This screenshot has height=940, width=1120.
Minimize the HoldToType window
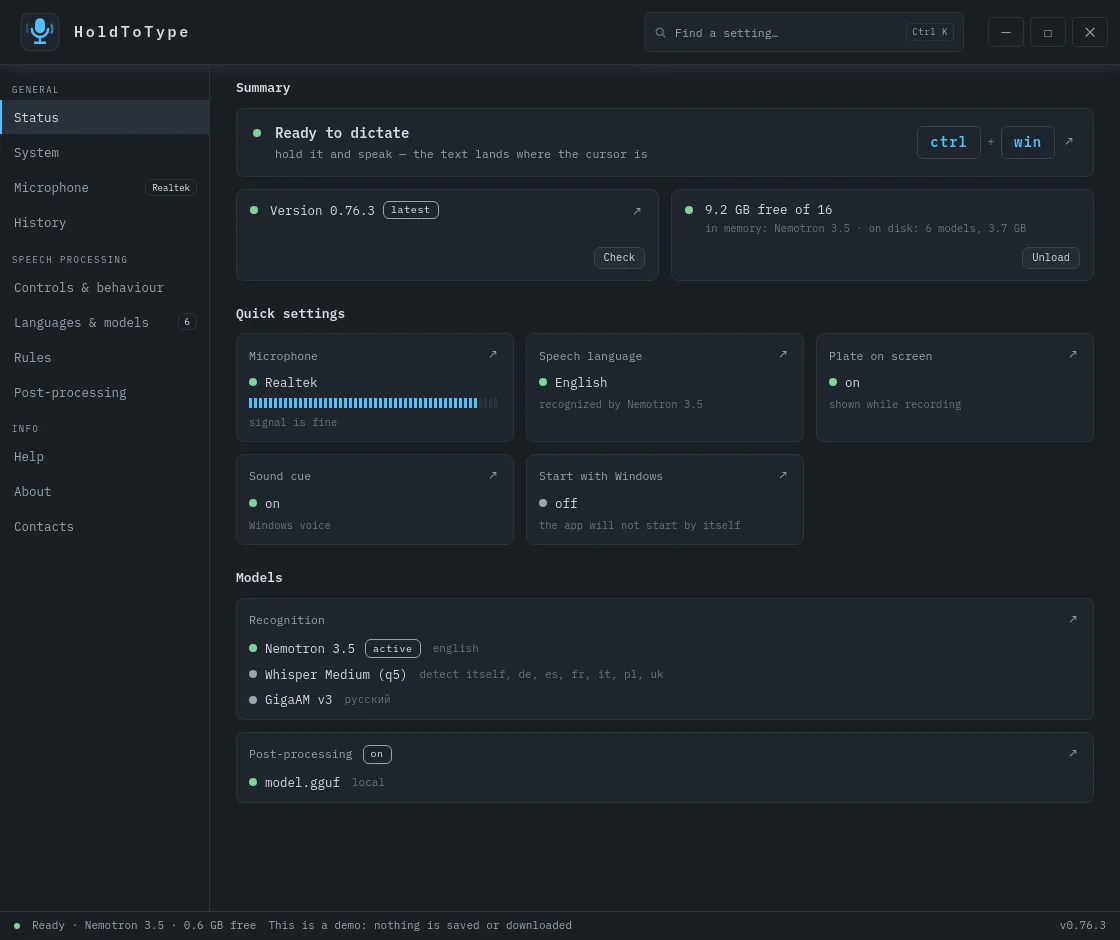click(x=1006, y=32)
